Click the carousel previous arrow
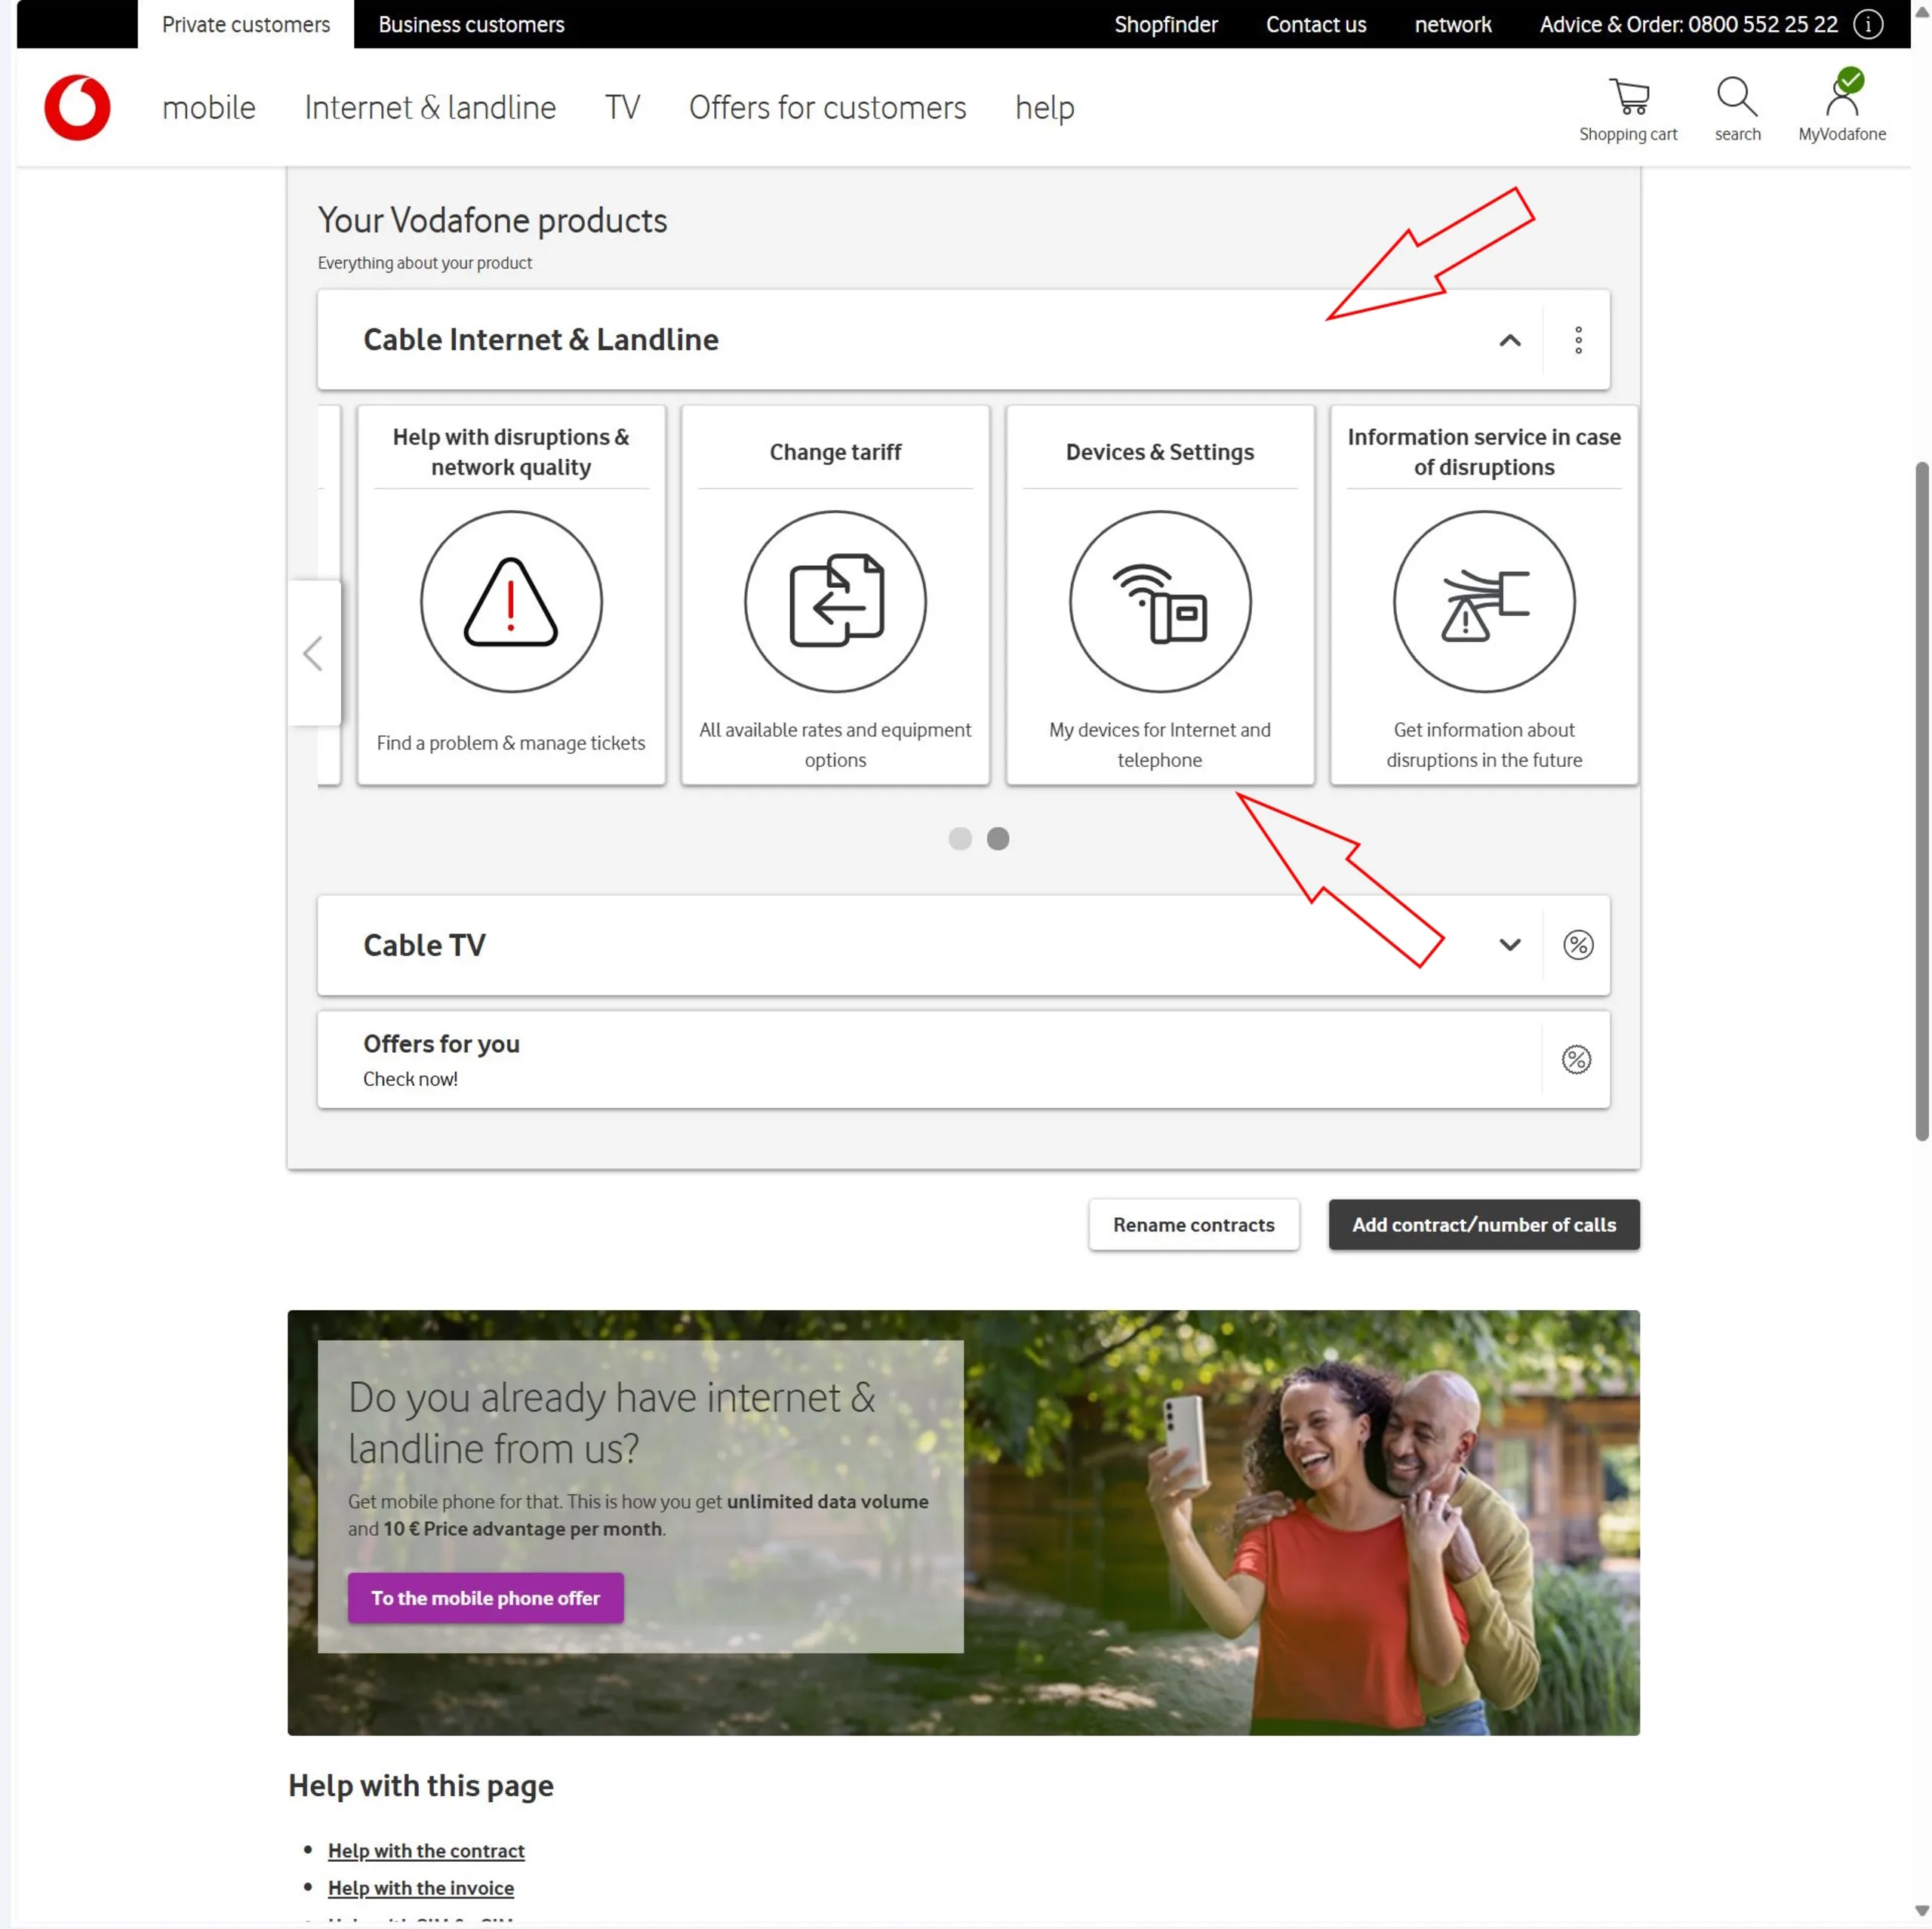 pos(313,653)
